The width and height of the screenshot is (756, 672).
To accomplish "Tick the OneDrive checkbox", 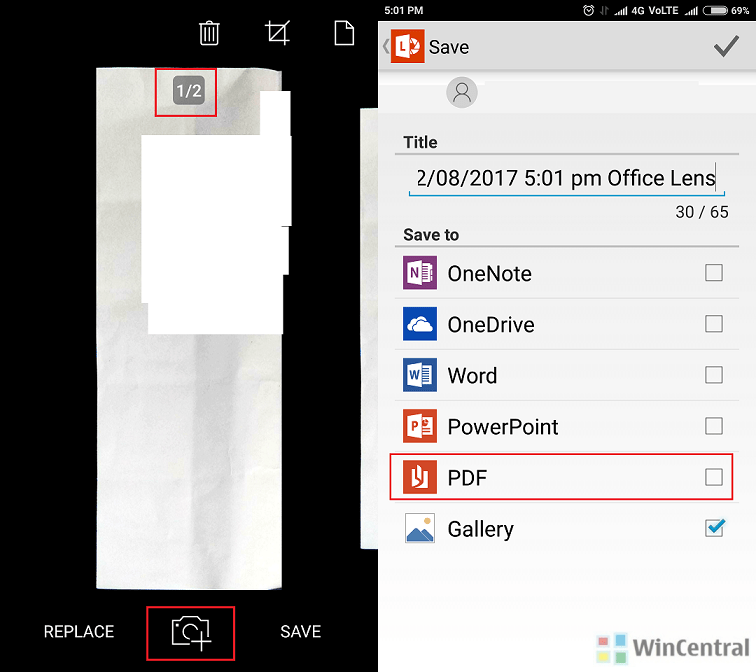I will point(714,324).
